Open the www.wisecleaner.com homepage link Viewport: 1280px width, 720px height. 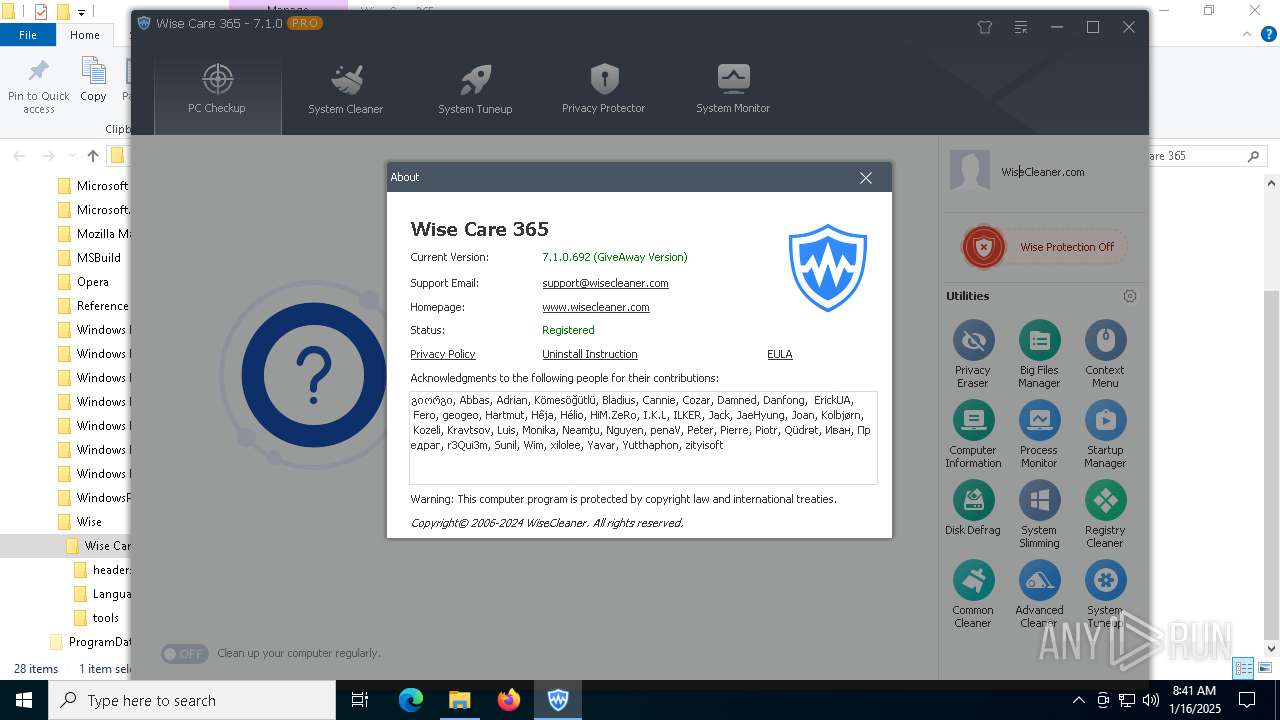596,307
